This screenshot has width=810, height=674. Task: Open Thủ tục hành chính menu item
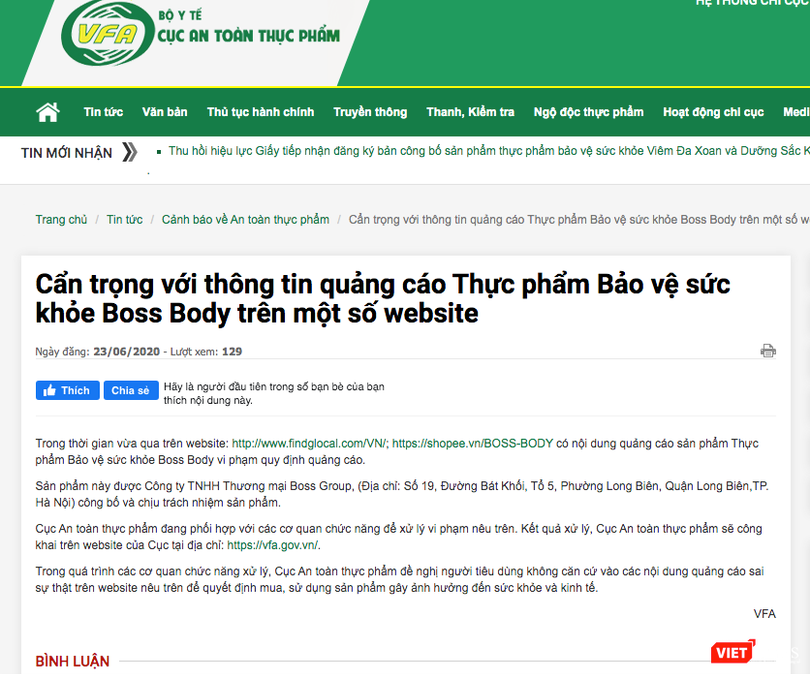(260, 112)
